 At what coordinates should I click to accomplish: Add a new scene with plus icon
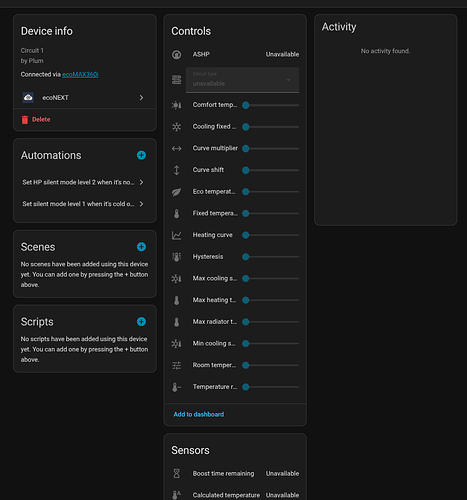141,247
